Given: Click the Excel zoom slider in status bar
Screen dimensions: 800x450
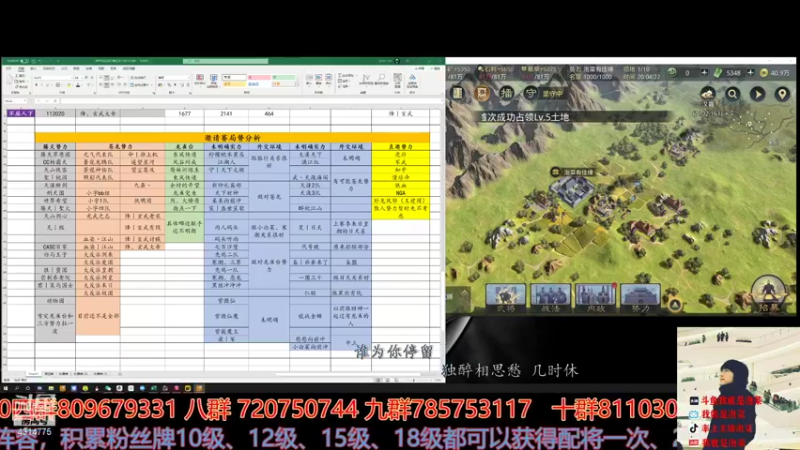Looking at the screenshot, I should [412, 380].
